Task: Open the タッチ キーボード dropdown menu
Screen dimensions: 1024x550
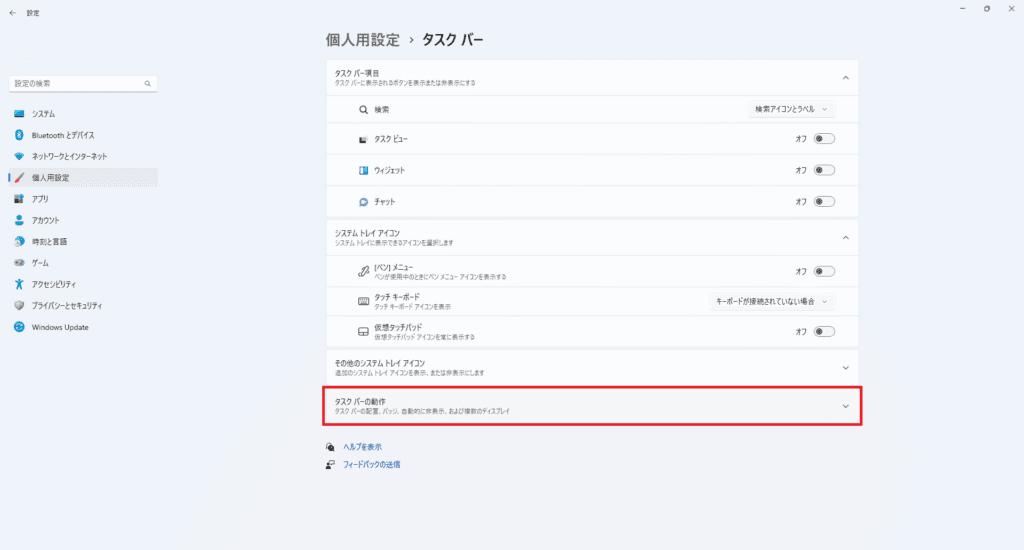Action: click(771, 301)
